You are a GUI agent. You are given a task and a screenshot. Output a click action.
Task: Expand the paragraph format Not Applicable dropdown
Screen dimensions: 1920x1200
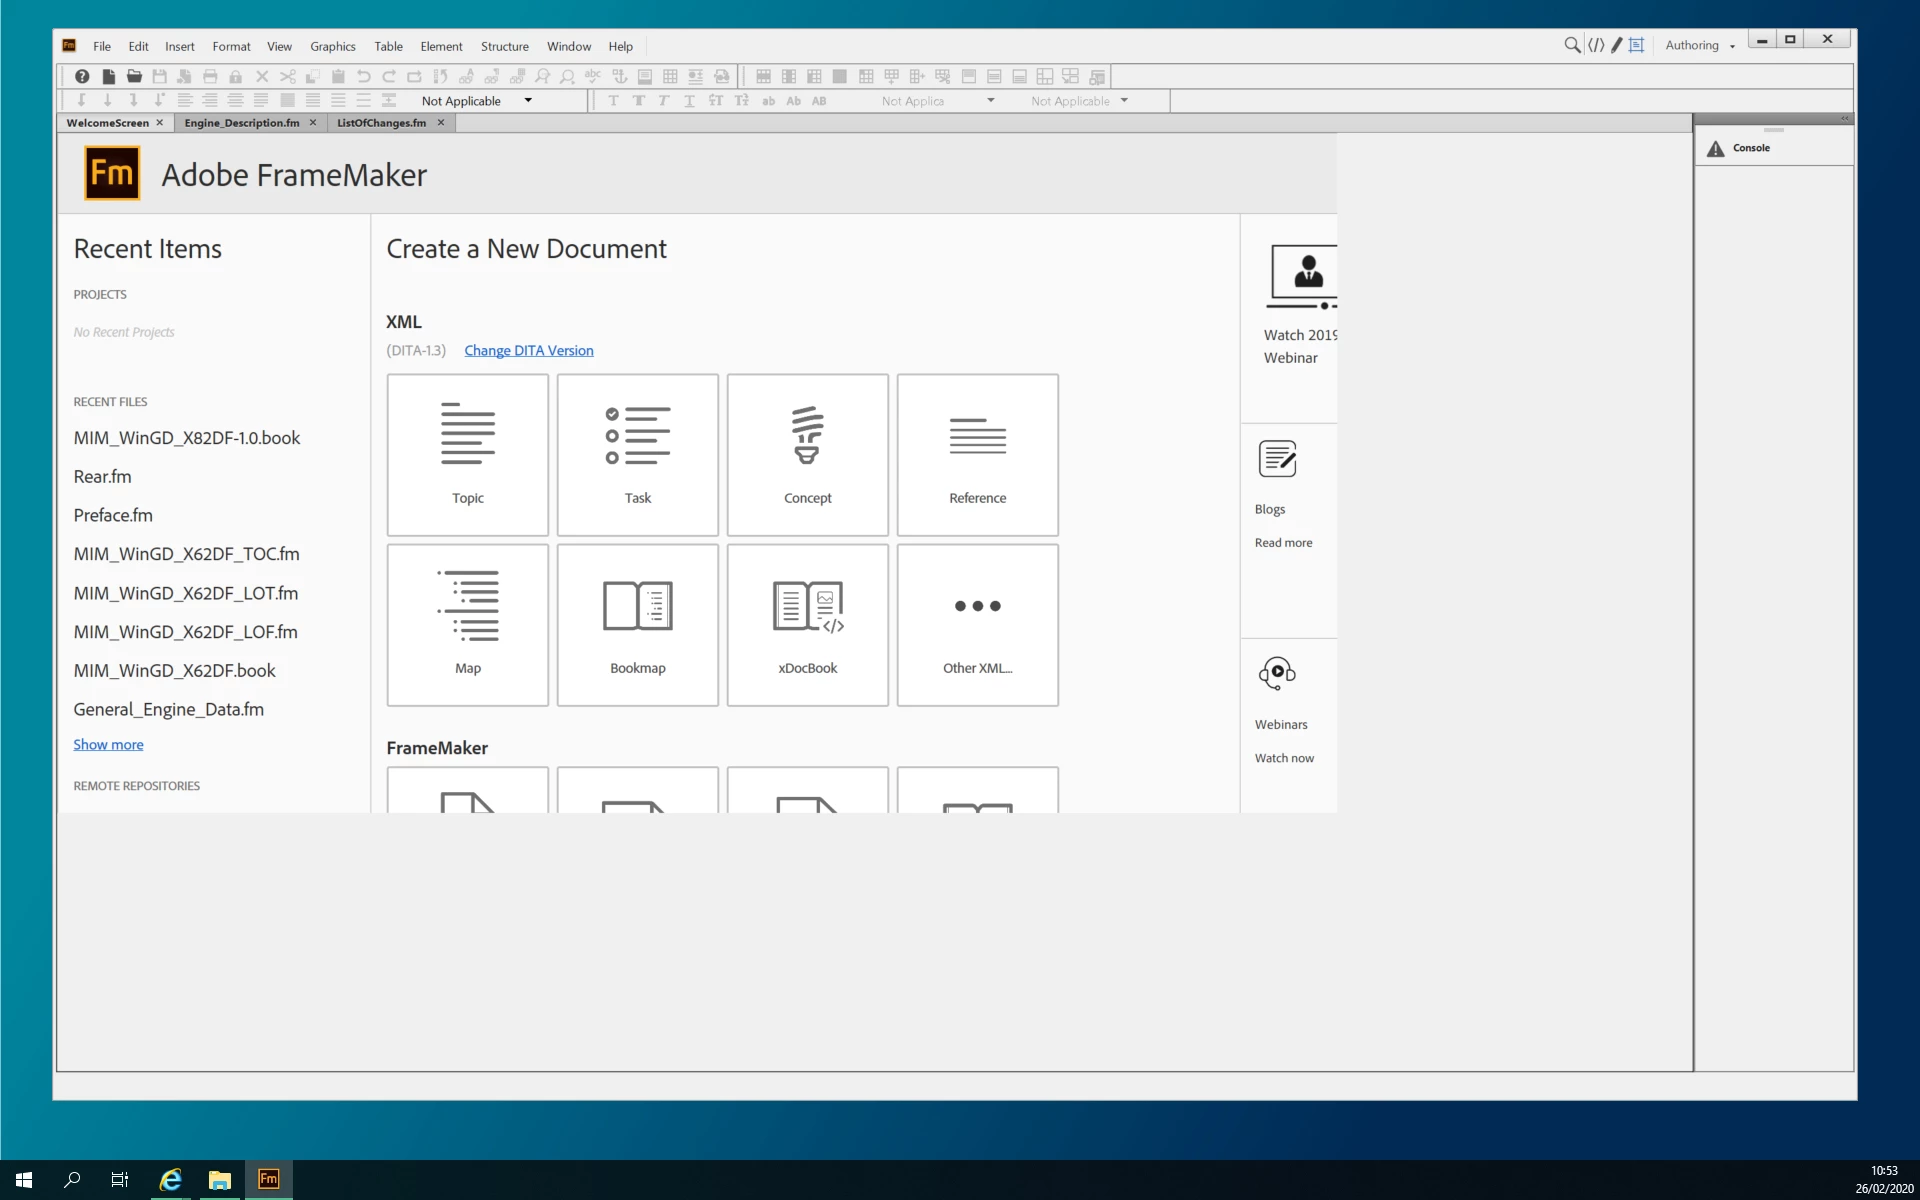[x=528, y=100]
